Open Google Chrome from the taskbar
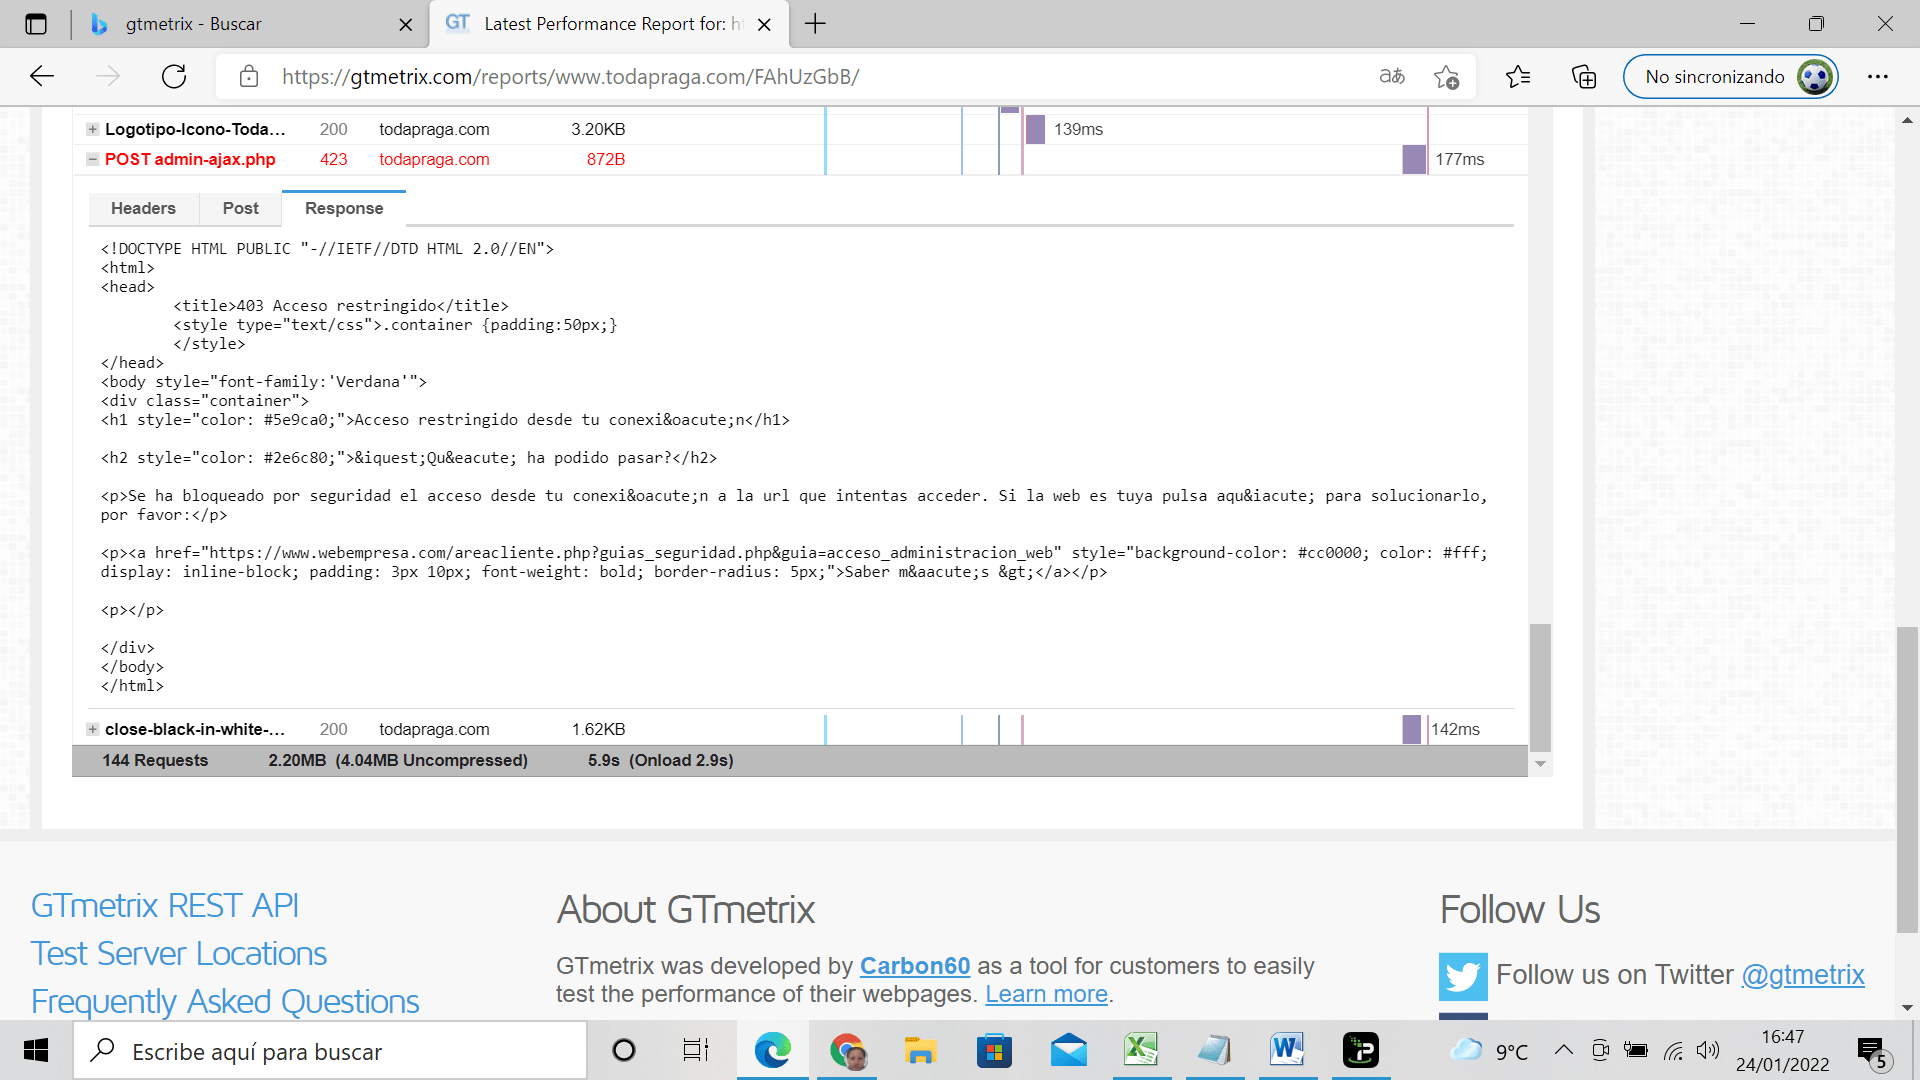 pyautogui.click(x=847, y=1050)
